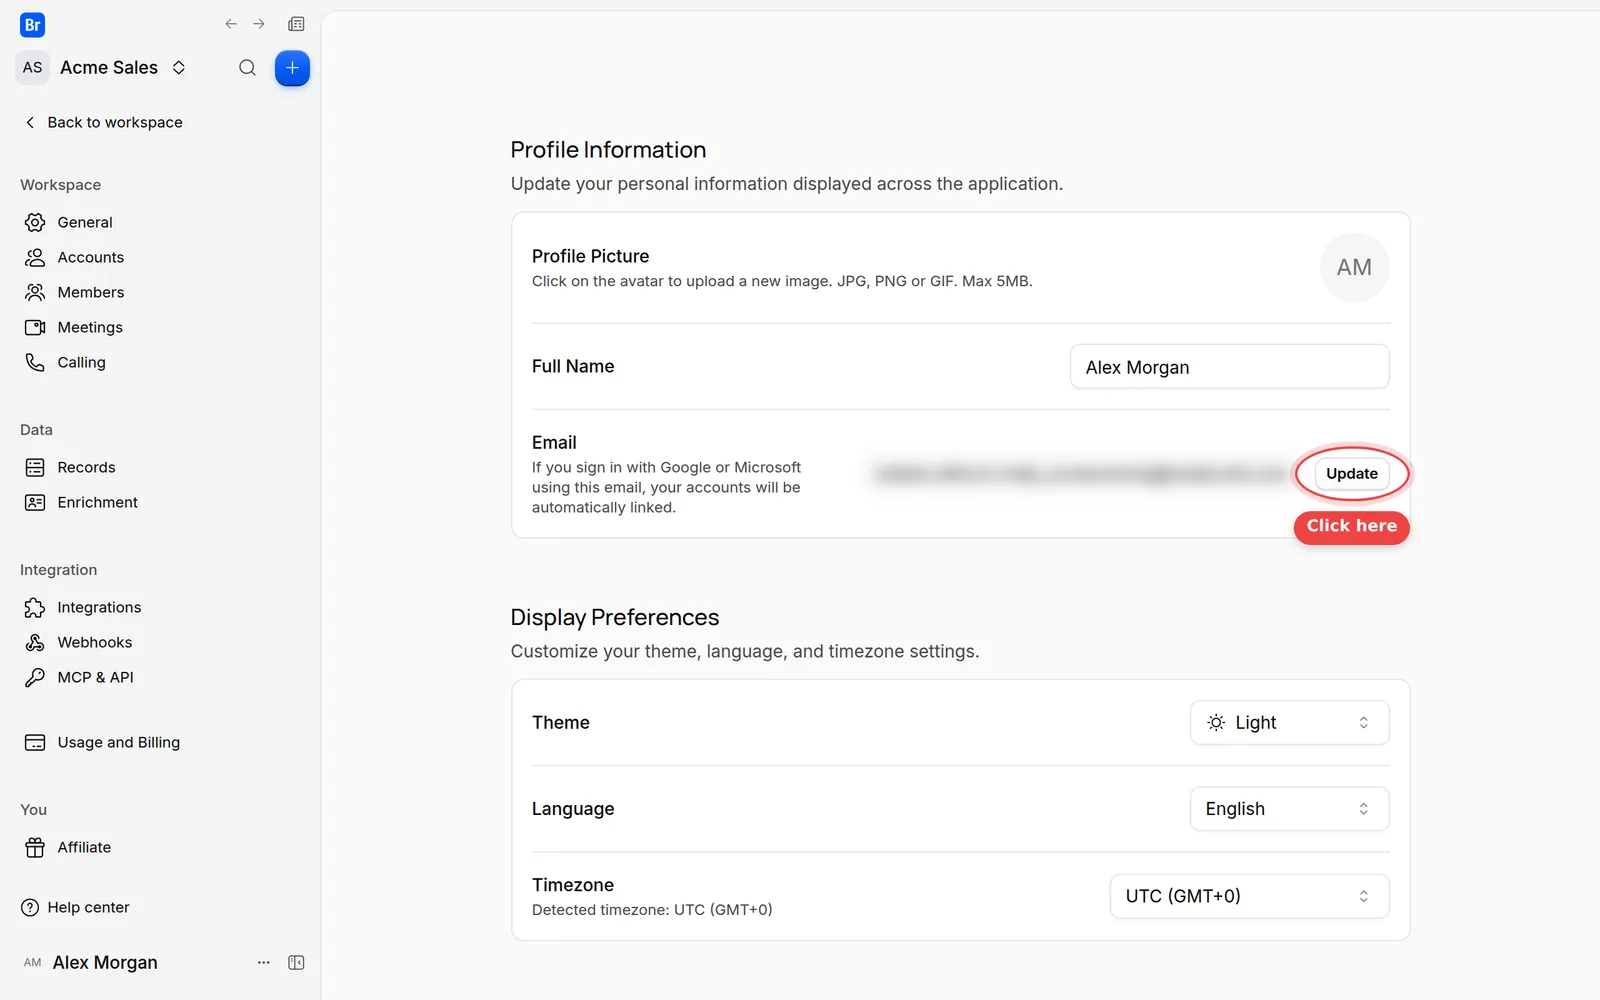Screen dimensions: 1600x1000
Task: Click the Usage and Billing card icon
Action: [35, 742]
